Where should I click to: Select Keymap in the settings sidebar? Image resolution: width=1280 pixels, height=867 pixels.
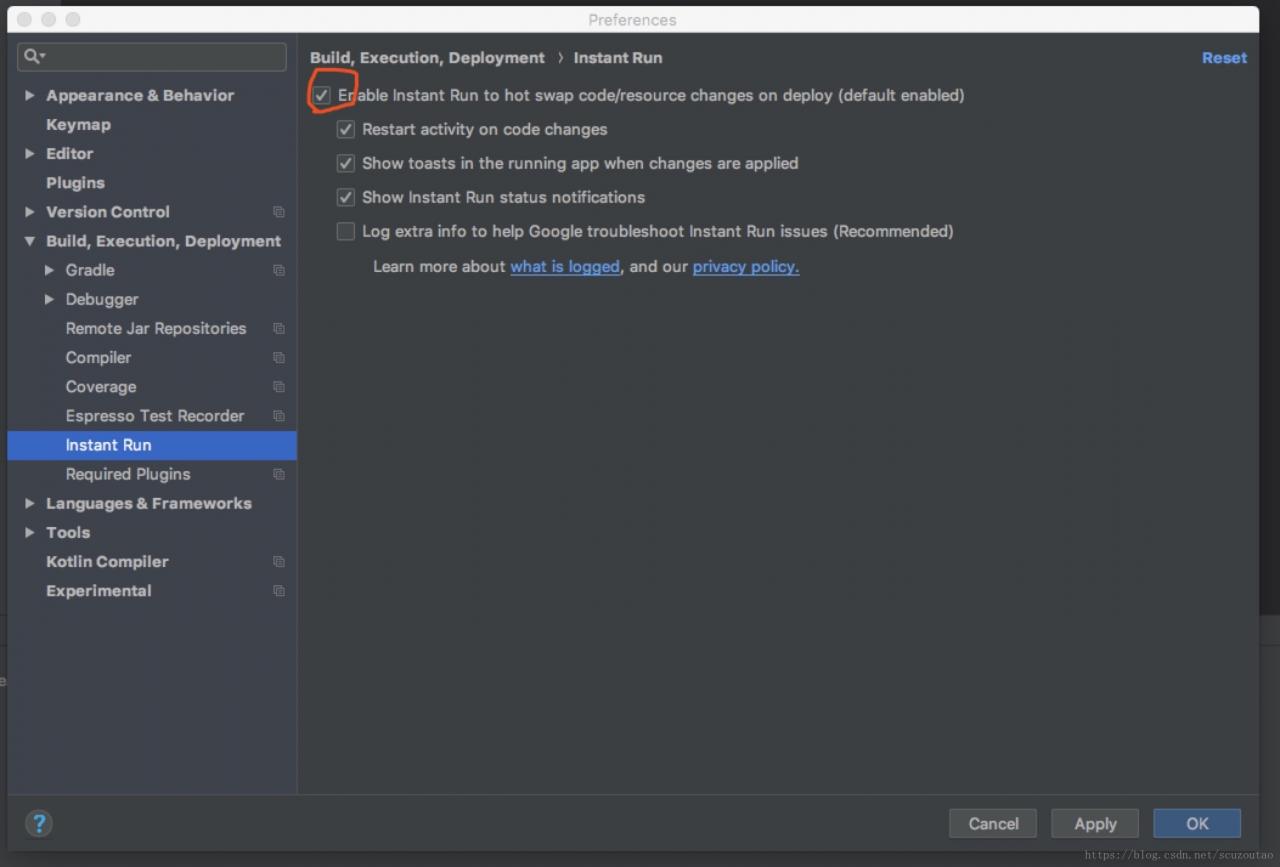click(78, 125)
